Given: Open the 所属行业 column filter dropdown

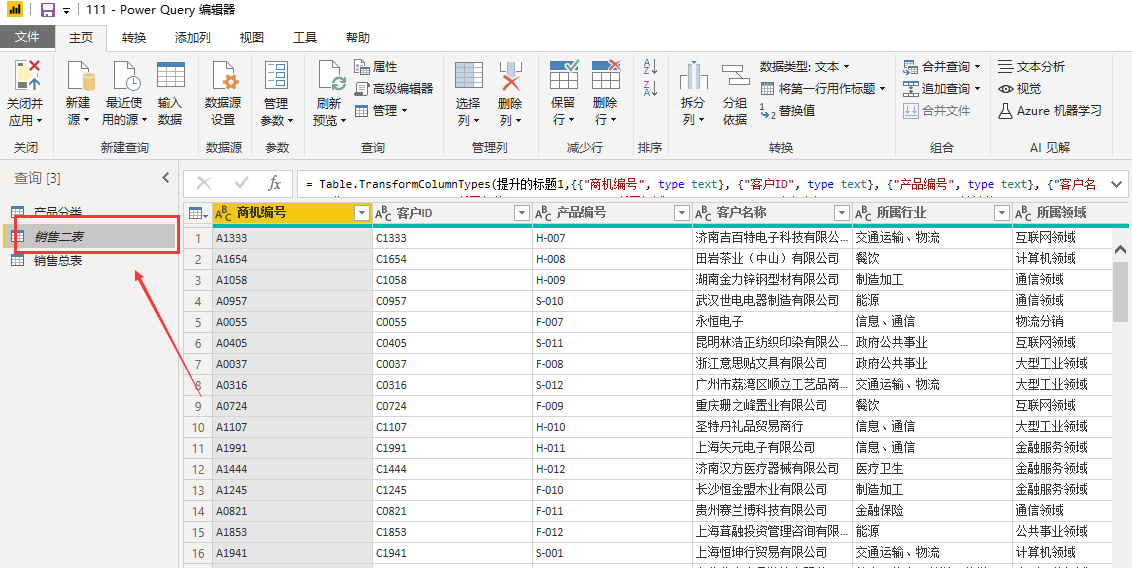Looking at the screenshot, I should (1001, 213).
